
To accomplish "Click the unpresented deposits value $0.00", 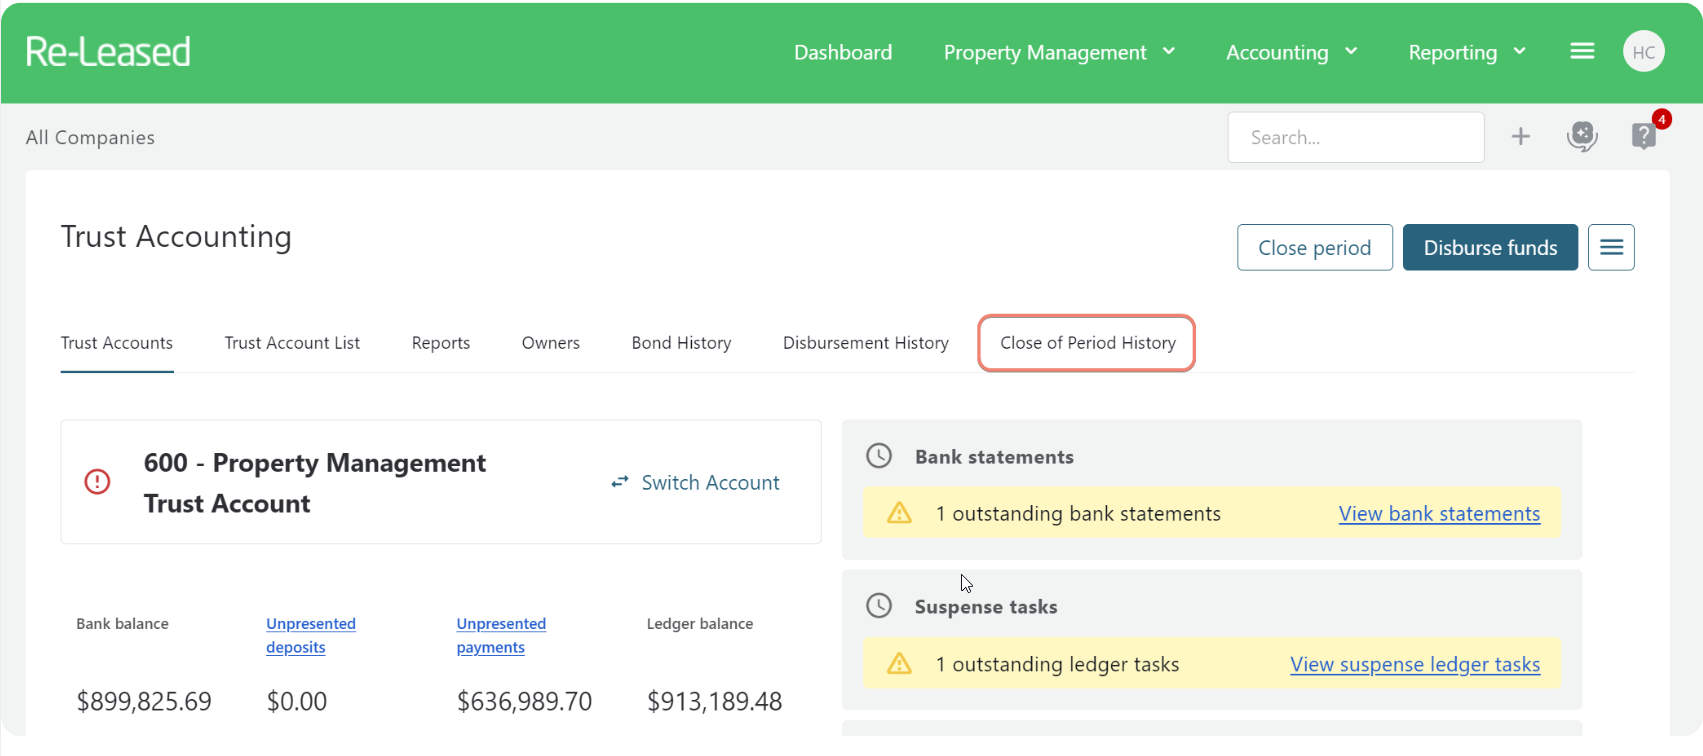I will click(x=297, y=701).
